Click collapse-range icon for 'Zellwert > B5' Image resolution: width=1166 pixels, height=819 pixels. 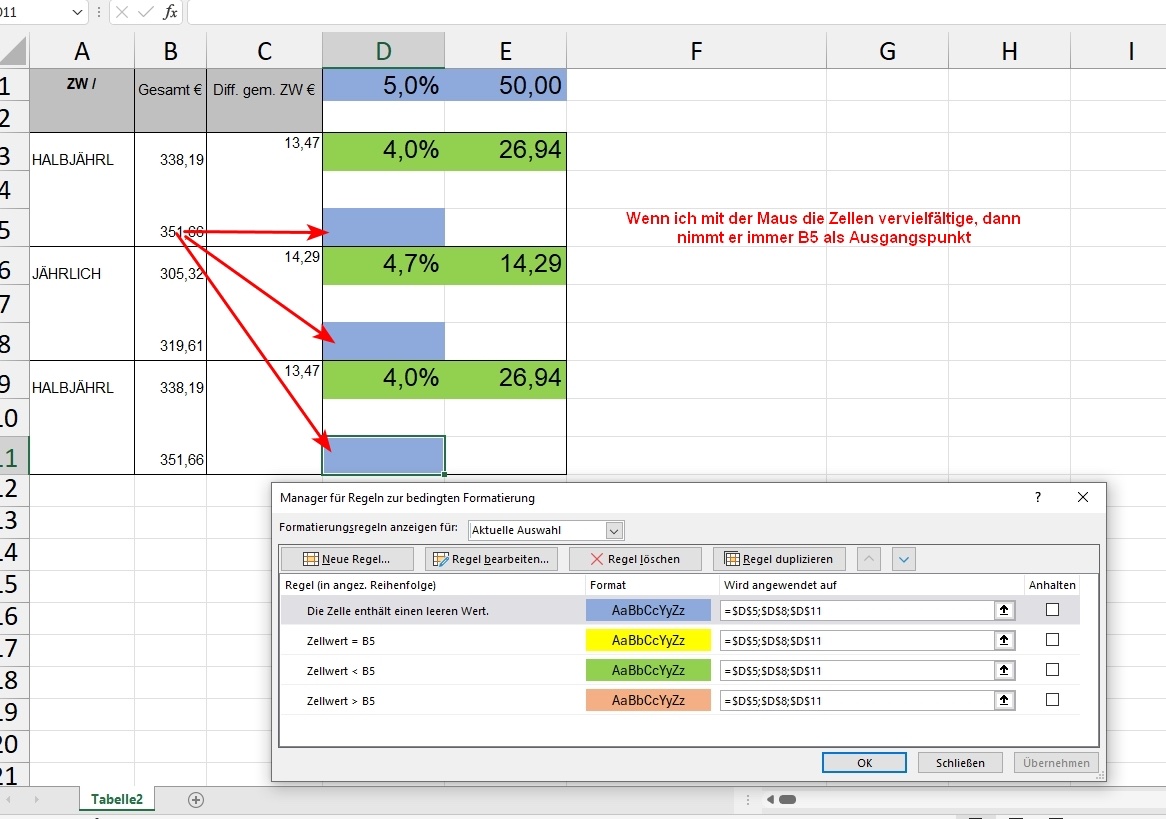point(1004,701)
